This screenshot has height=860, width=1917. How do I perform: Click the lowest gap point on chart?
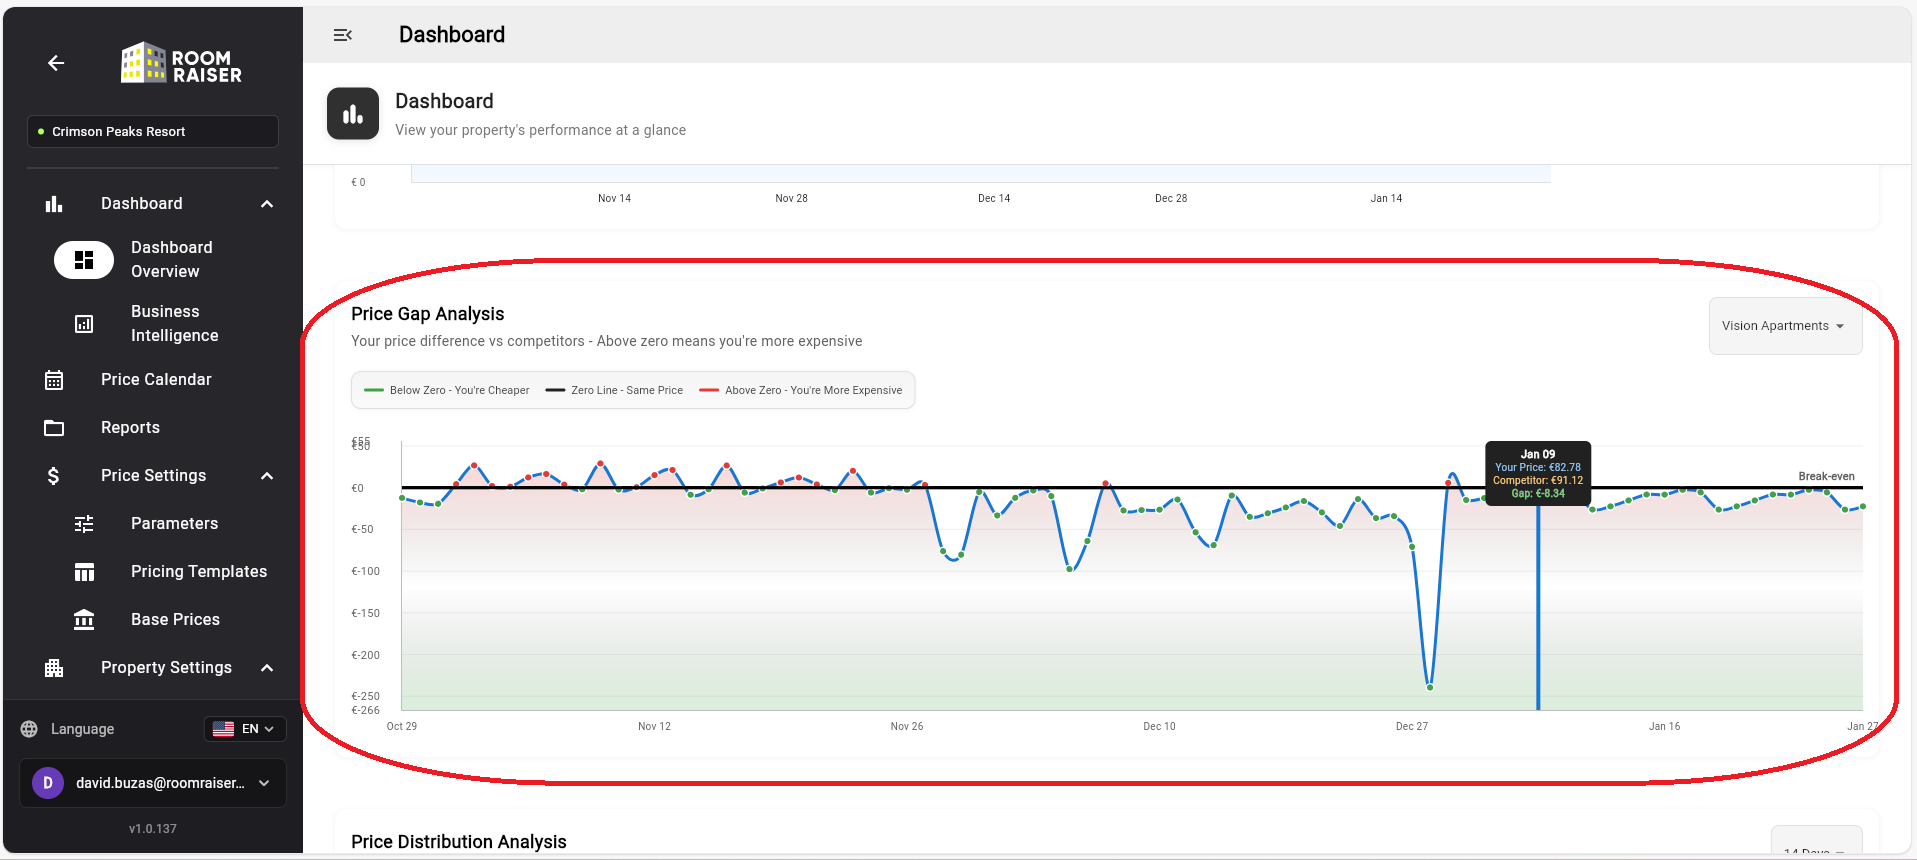click(x=1430, y=687)
